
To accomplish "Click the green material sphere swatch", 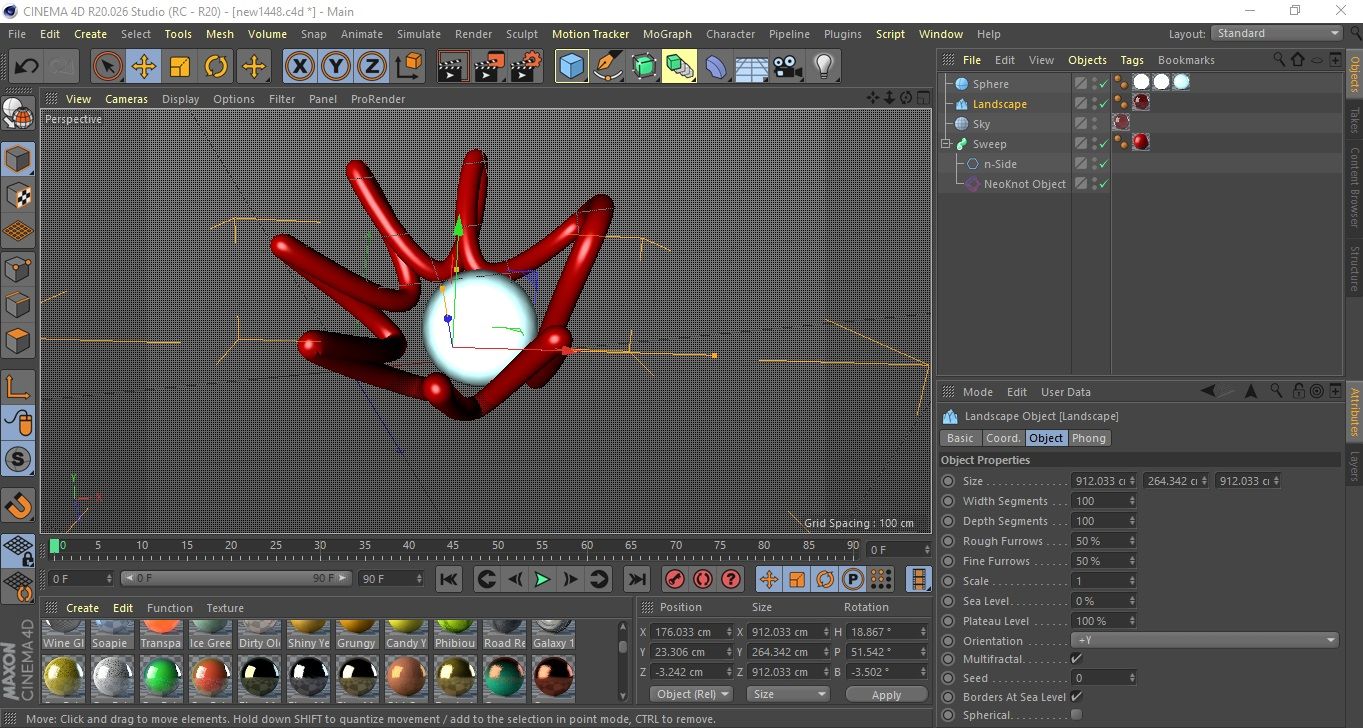I will [160, 678].
